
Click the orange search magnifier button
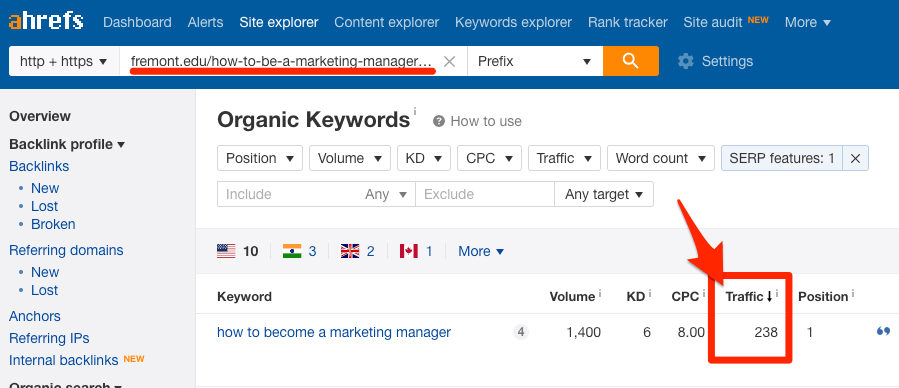pos(630,61)
